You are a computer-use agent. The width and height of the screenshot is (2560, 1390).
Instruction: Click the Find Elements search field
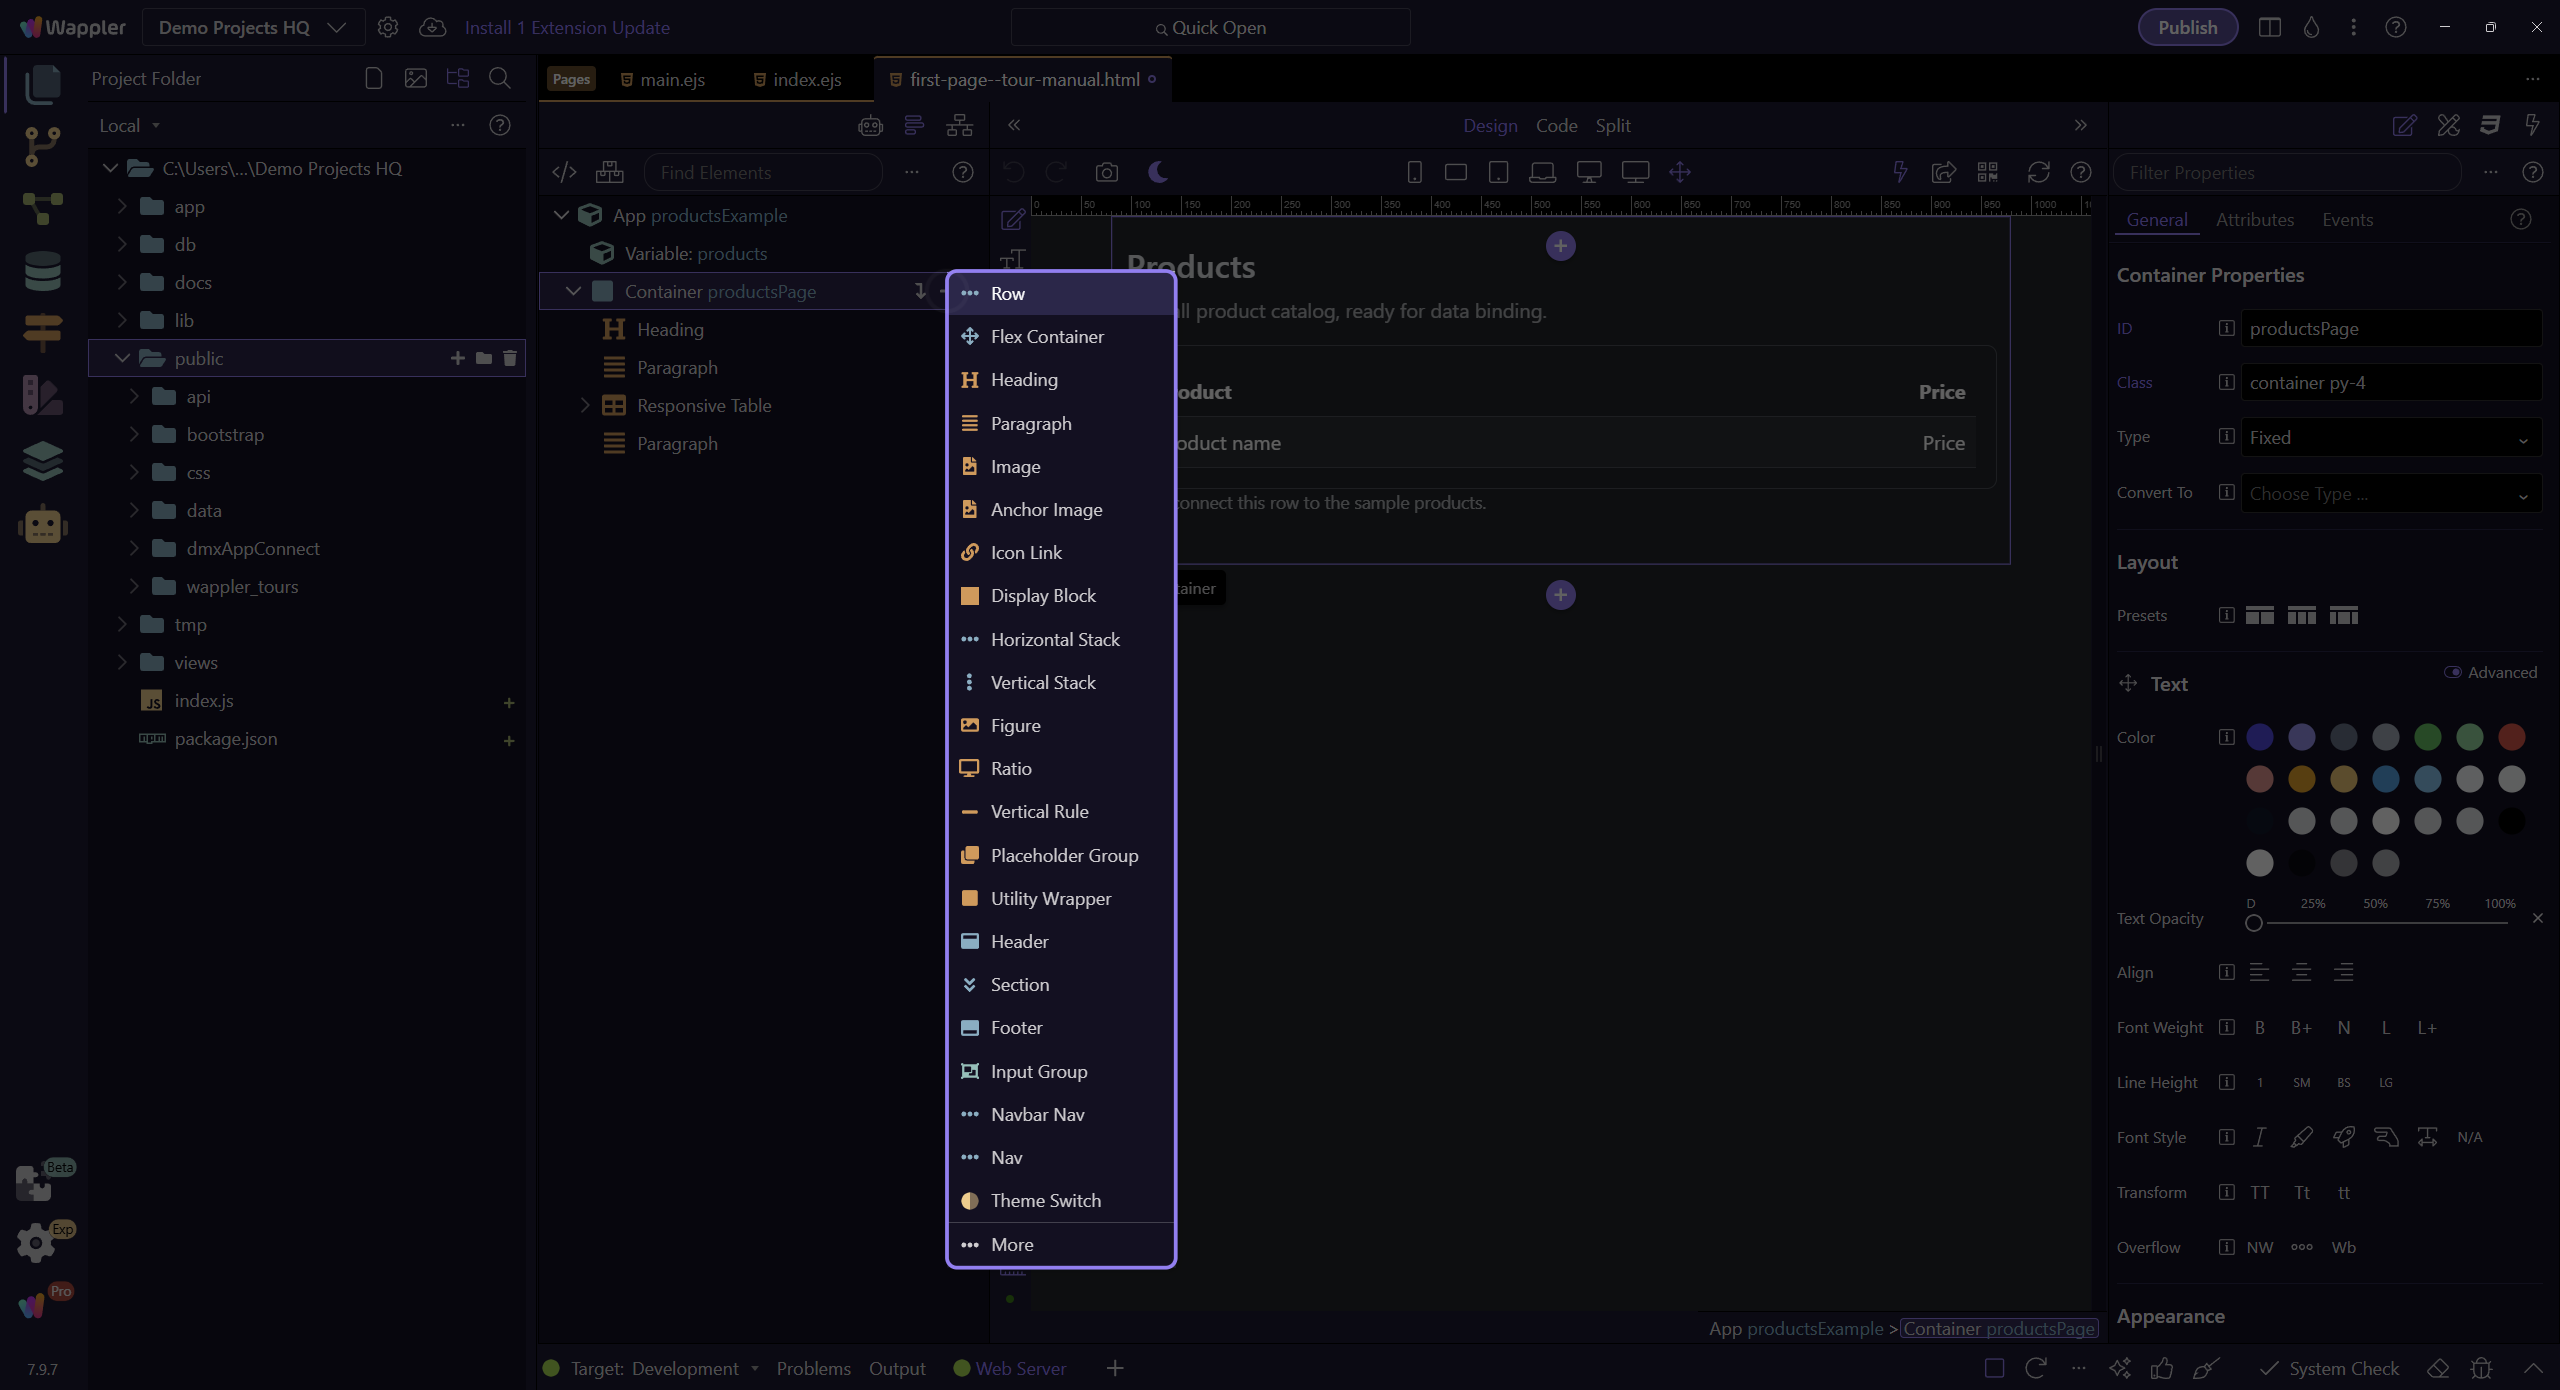pos(763,172)
